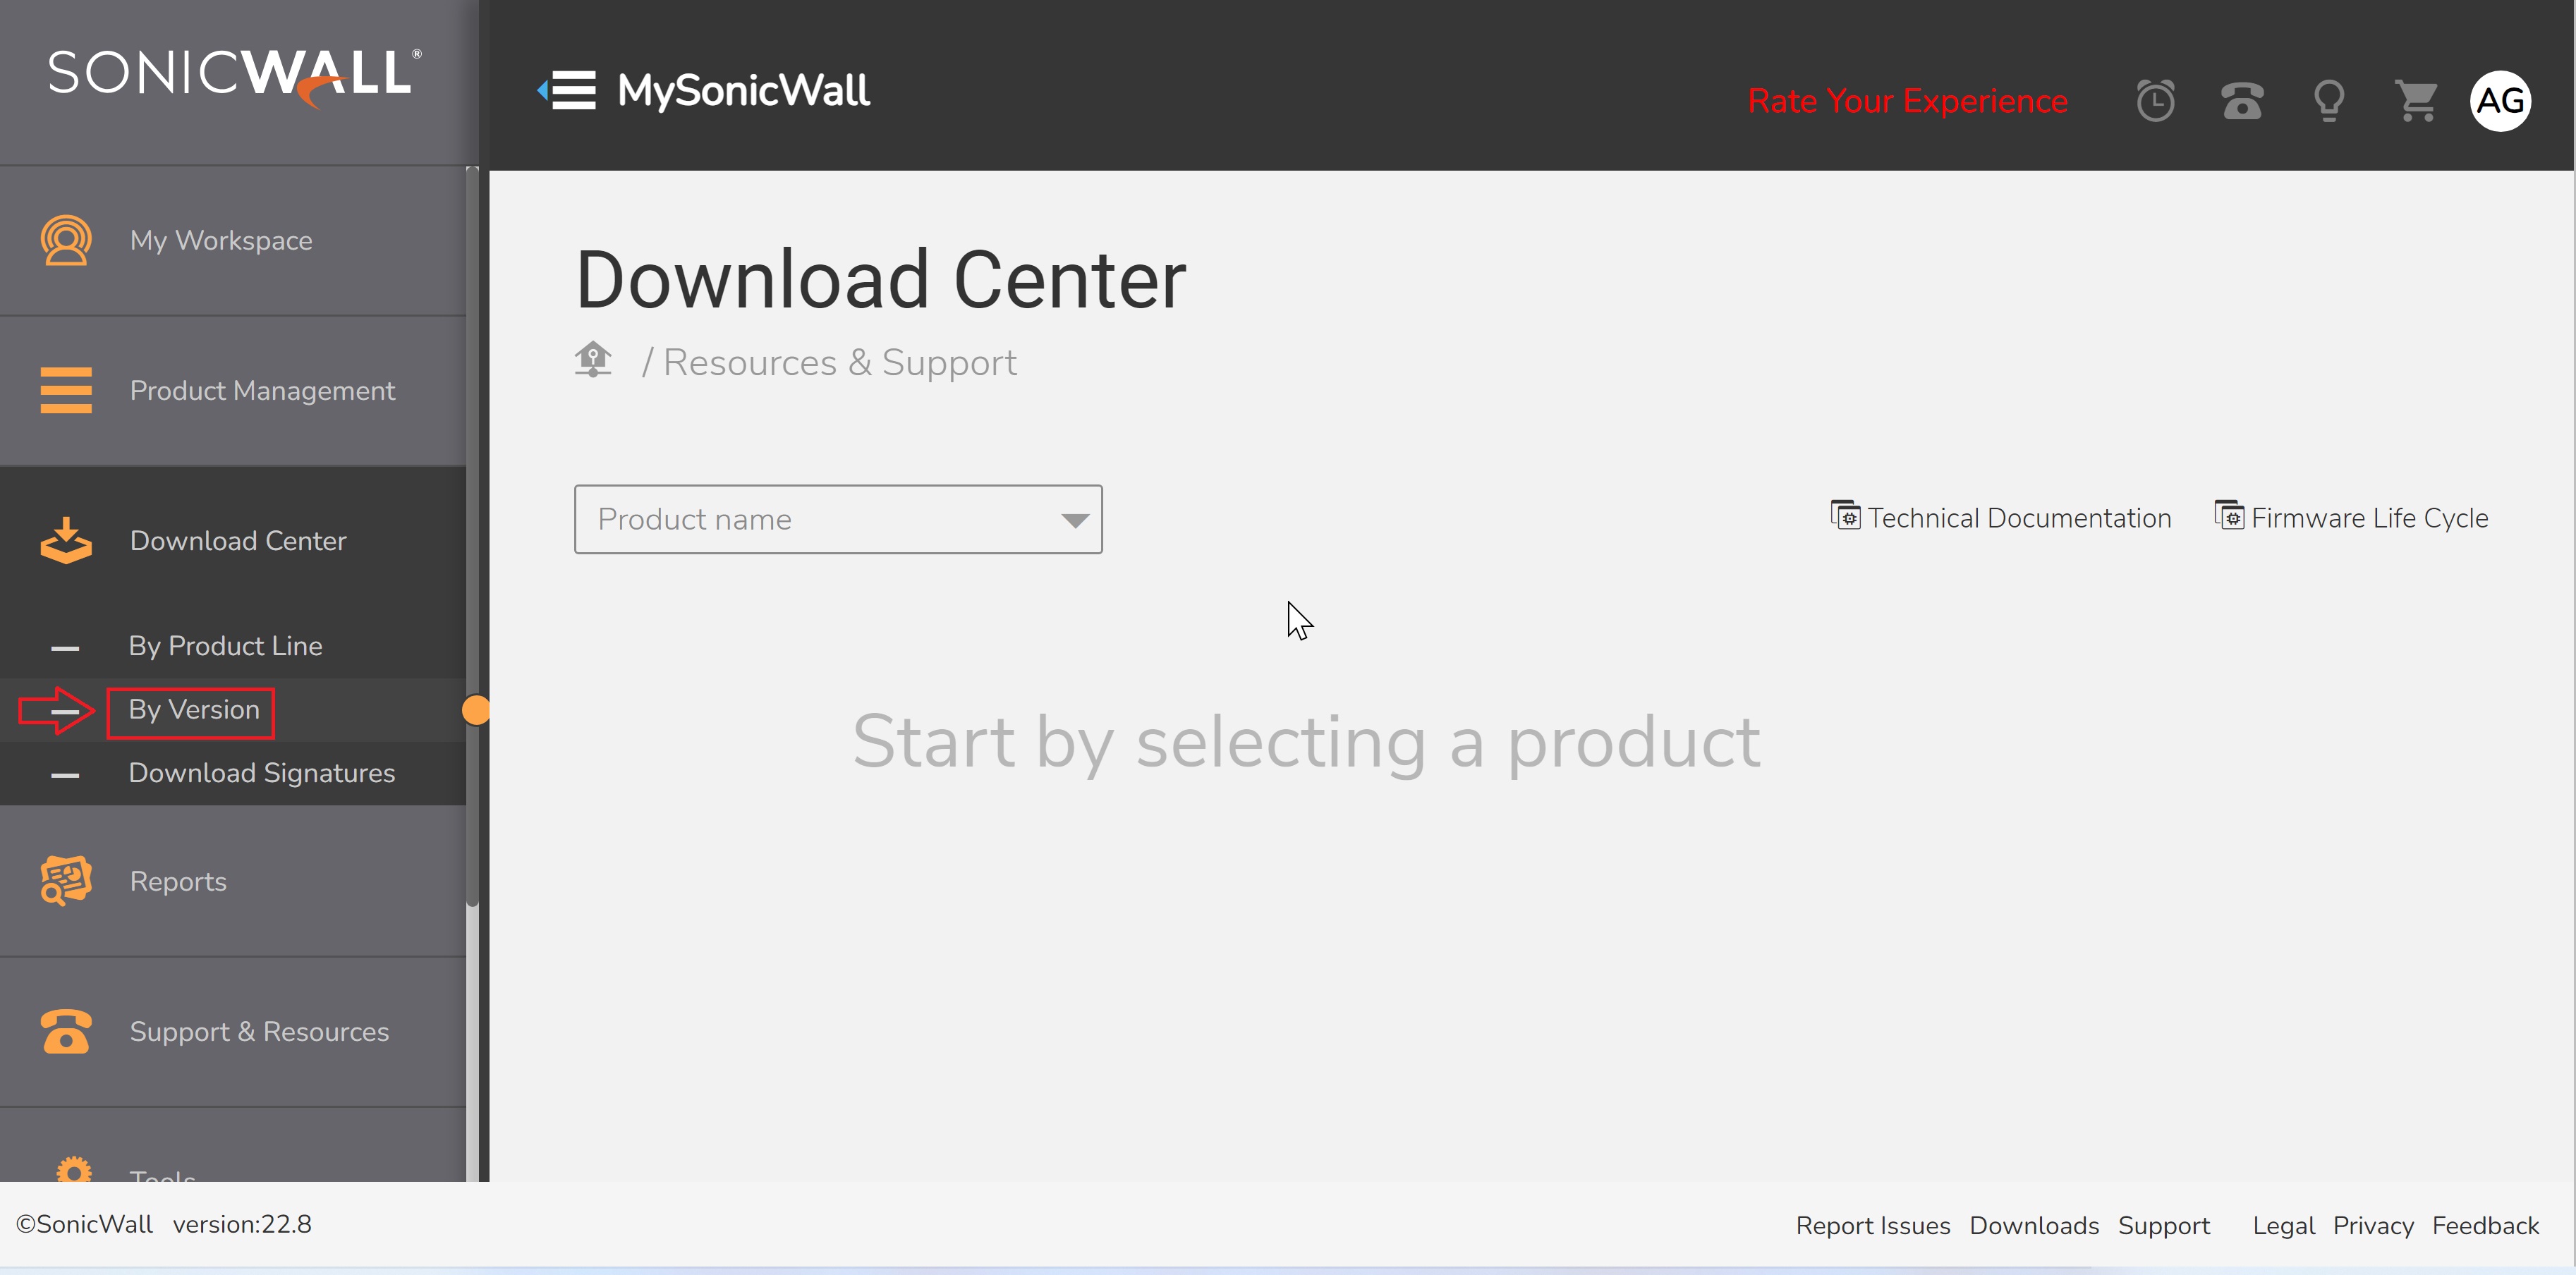Select Download Signatures submenu item

coord(233,774)
